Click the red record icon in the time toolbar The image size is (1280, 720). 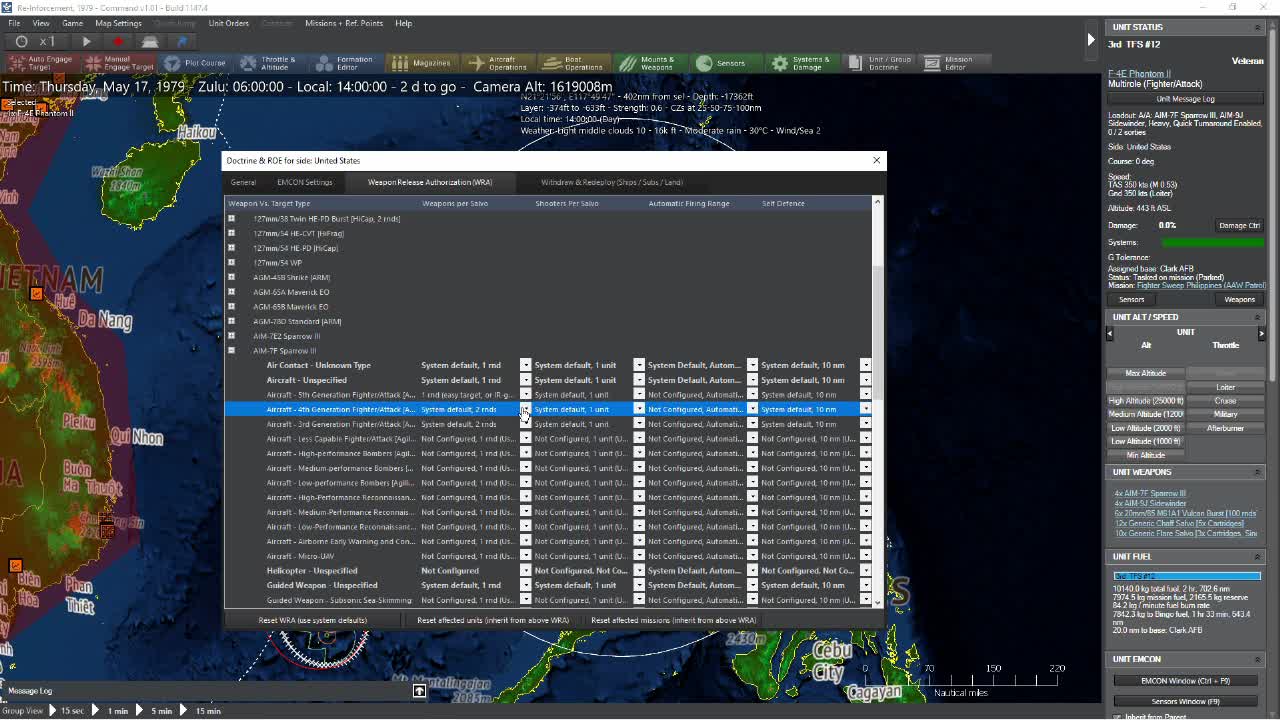(118, 41)
